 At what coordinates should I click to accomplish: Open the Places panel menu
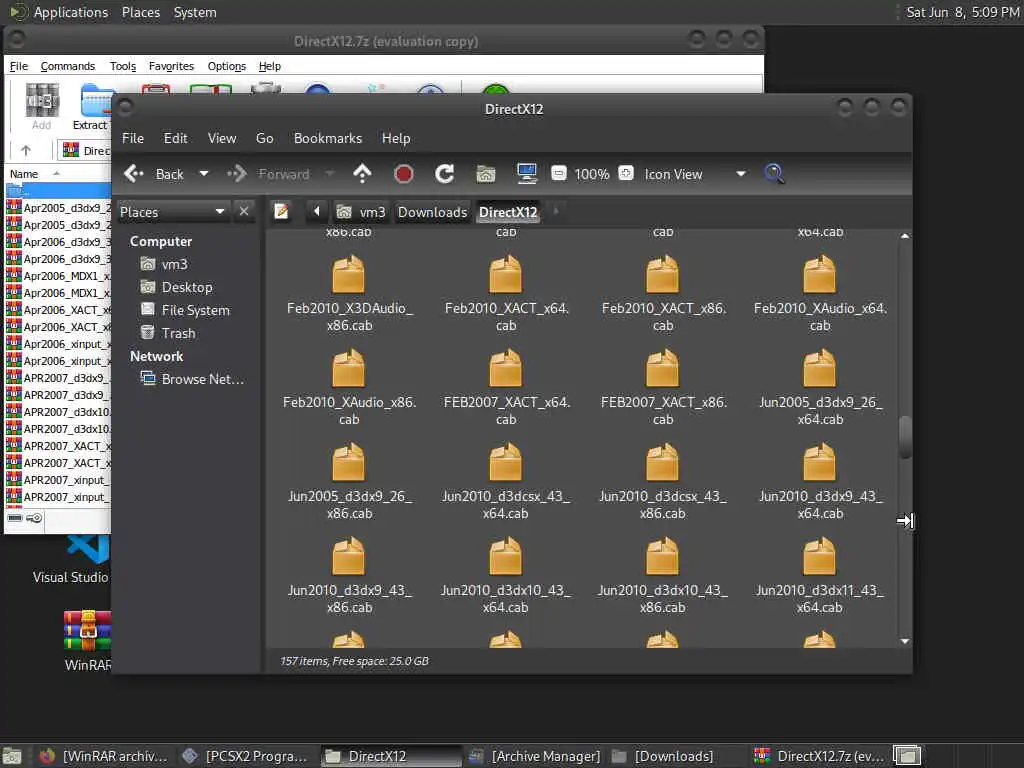(x=140, y=12)
